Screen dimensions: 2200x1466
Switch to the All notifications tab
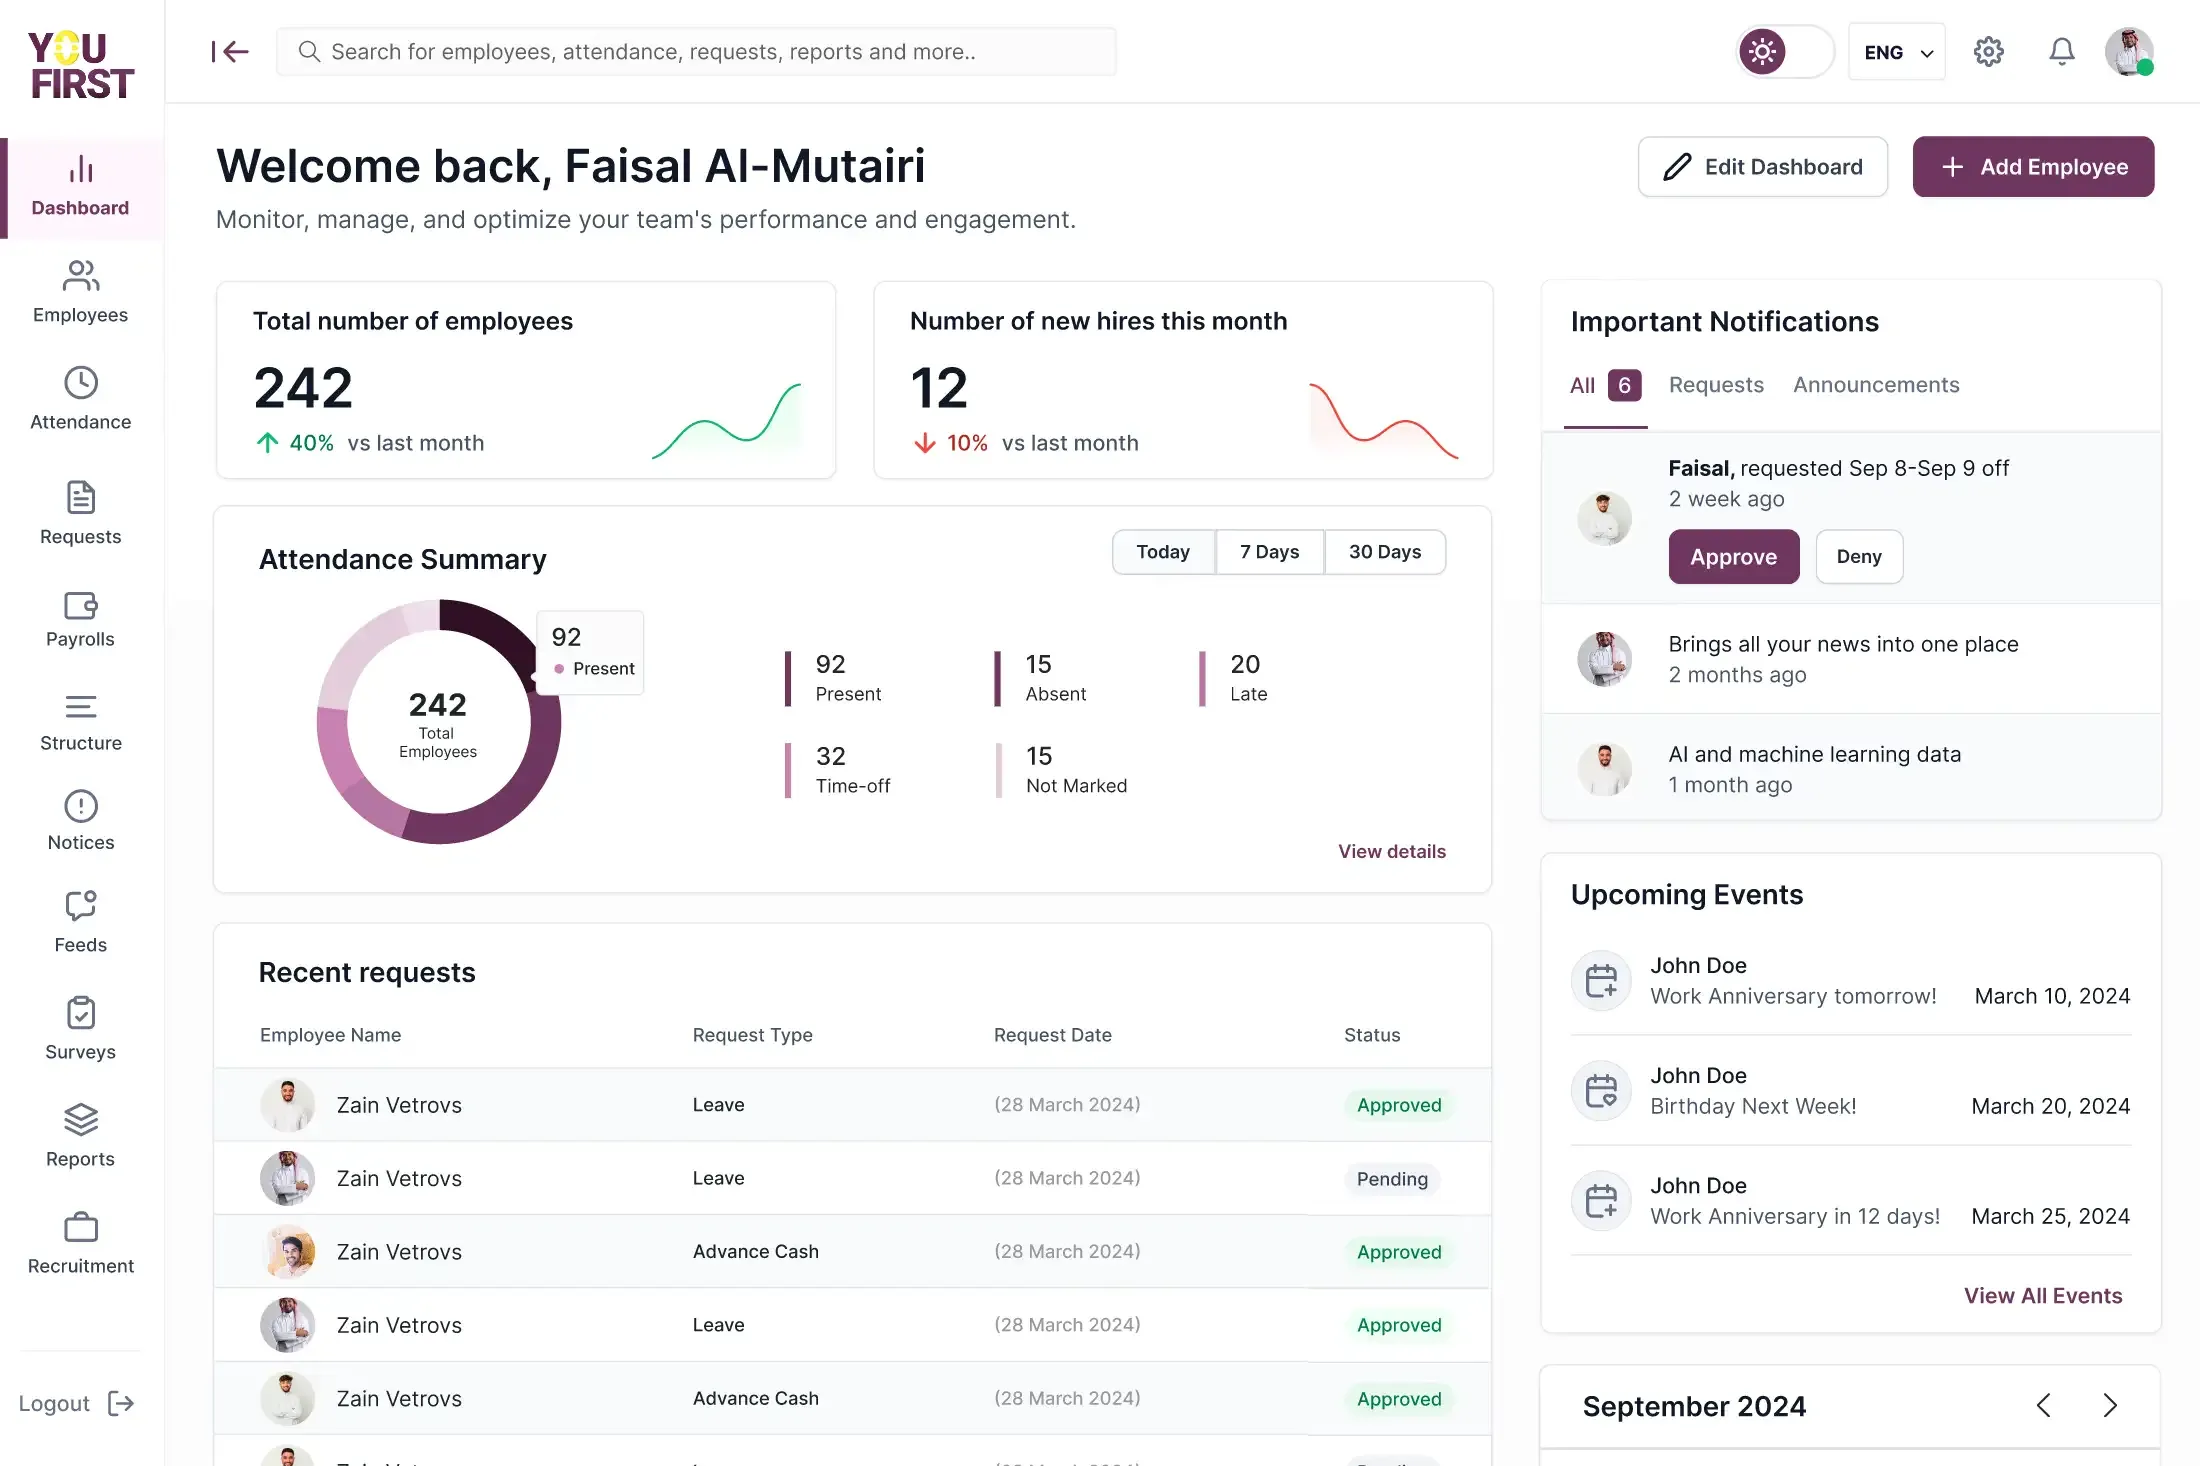pos(1606,386)
